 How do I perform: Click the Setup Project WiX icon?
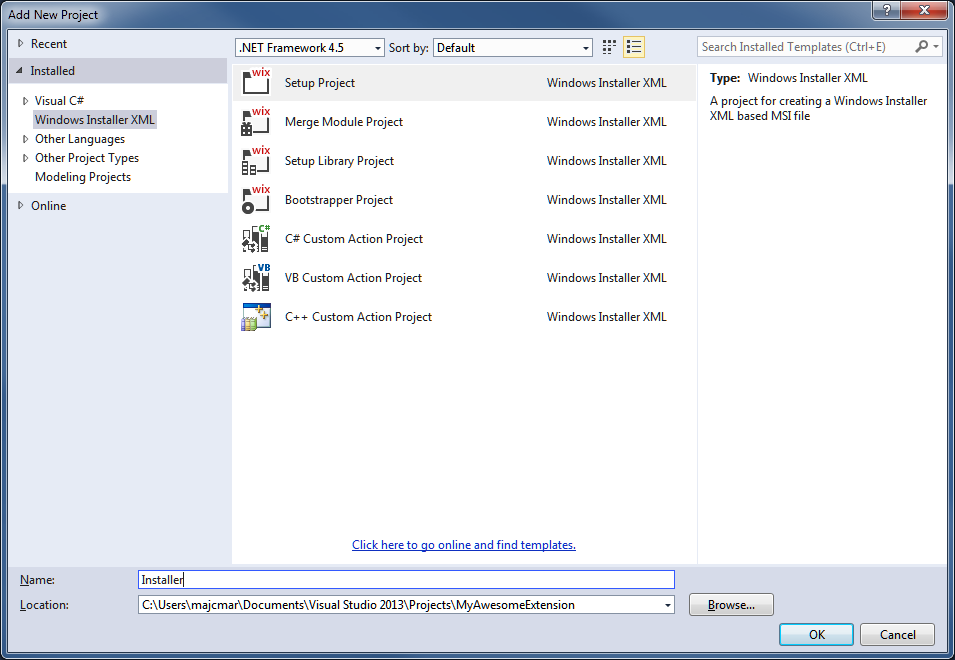coord(256,82)
